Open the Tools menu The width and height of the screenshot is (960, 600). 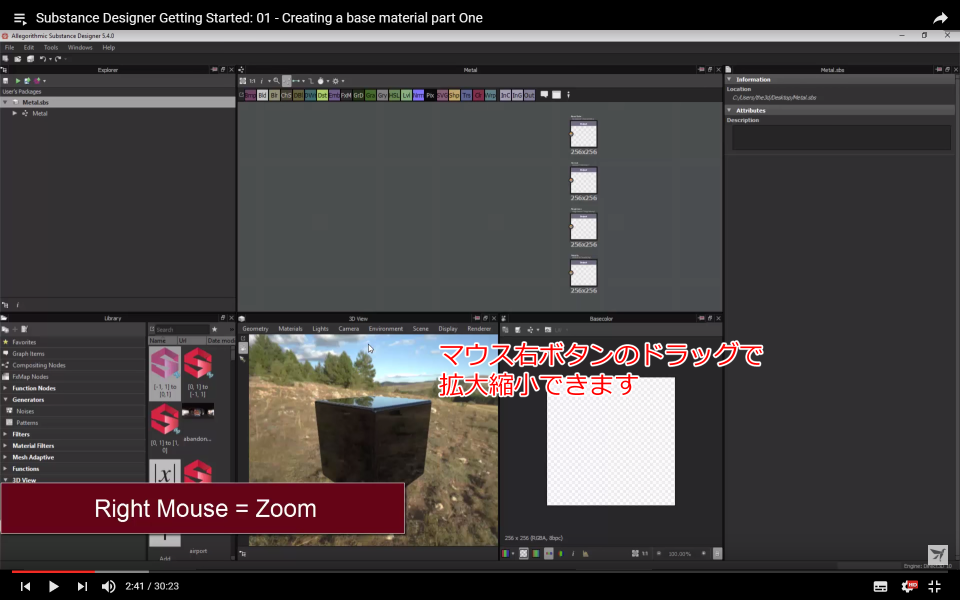pos(51,47)
